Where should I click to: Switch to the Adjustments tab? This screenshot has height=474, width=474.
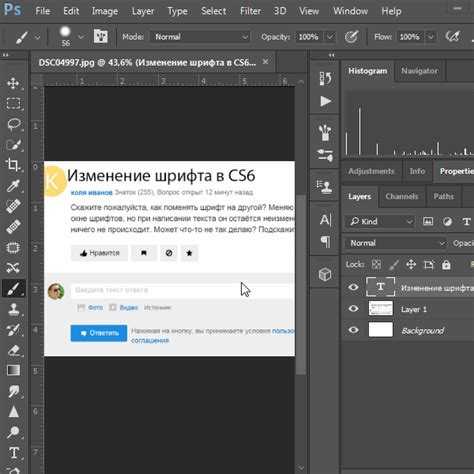pos(371,171)
